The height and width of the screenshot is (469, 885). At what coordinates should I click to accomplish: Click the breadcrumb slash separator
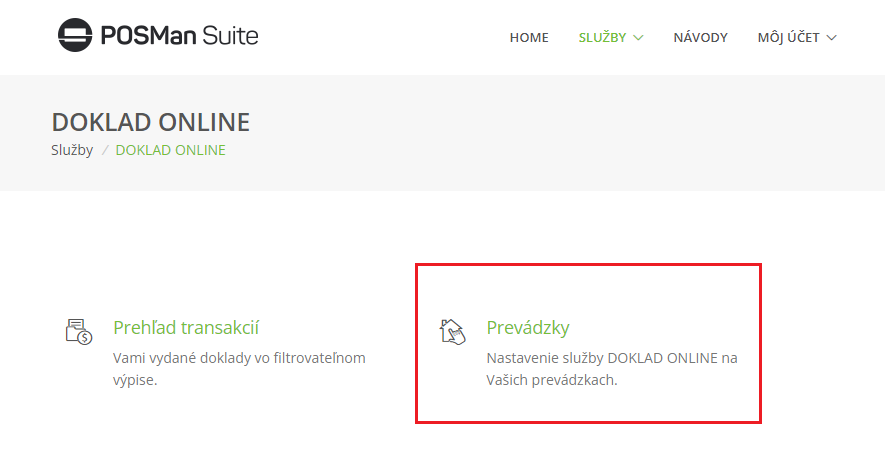(x=104, y=150)
